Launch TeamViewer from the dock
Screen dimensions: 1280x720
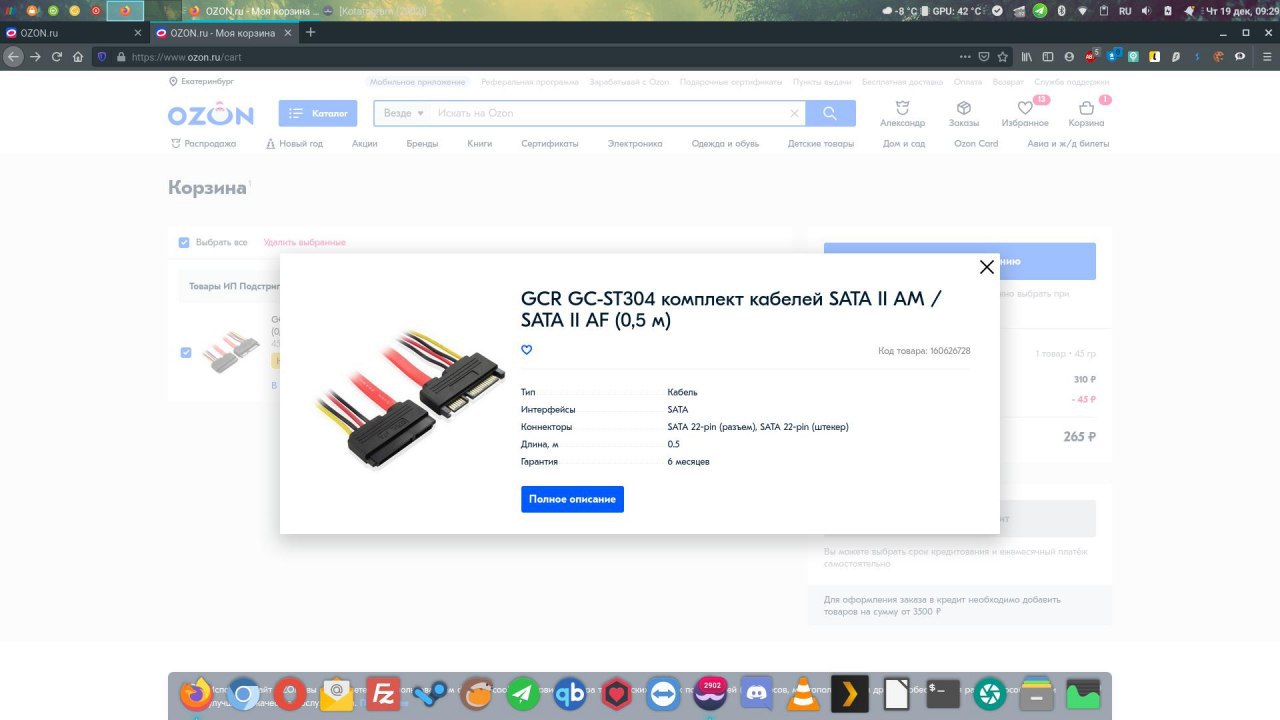pos(663,694)
